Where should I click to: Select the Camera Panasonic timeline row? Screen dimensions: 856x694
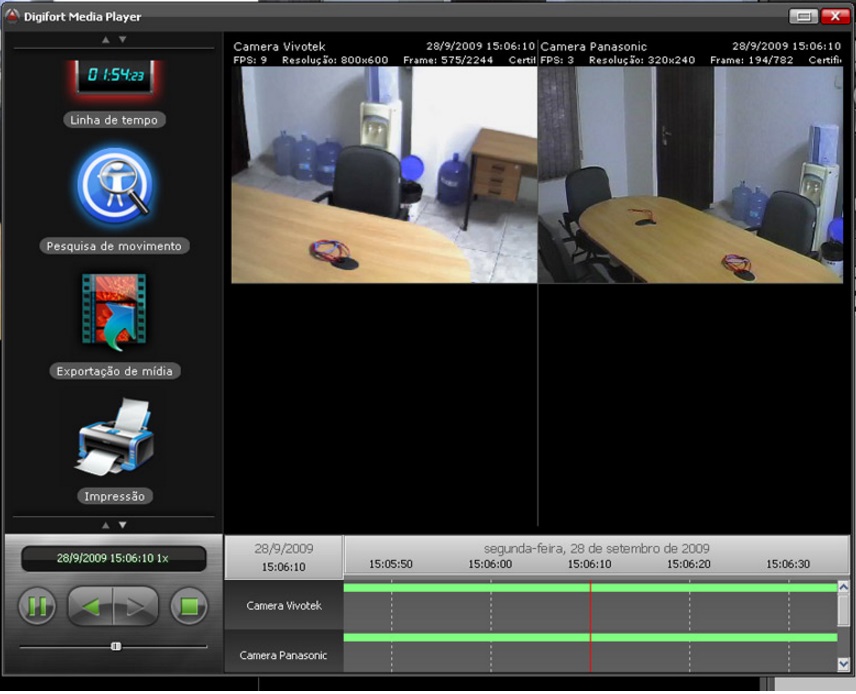point(284,655)
